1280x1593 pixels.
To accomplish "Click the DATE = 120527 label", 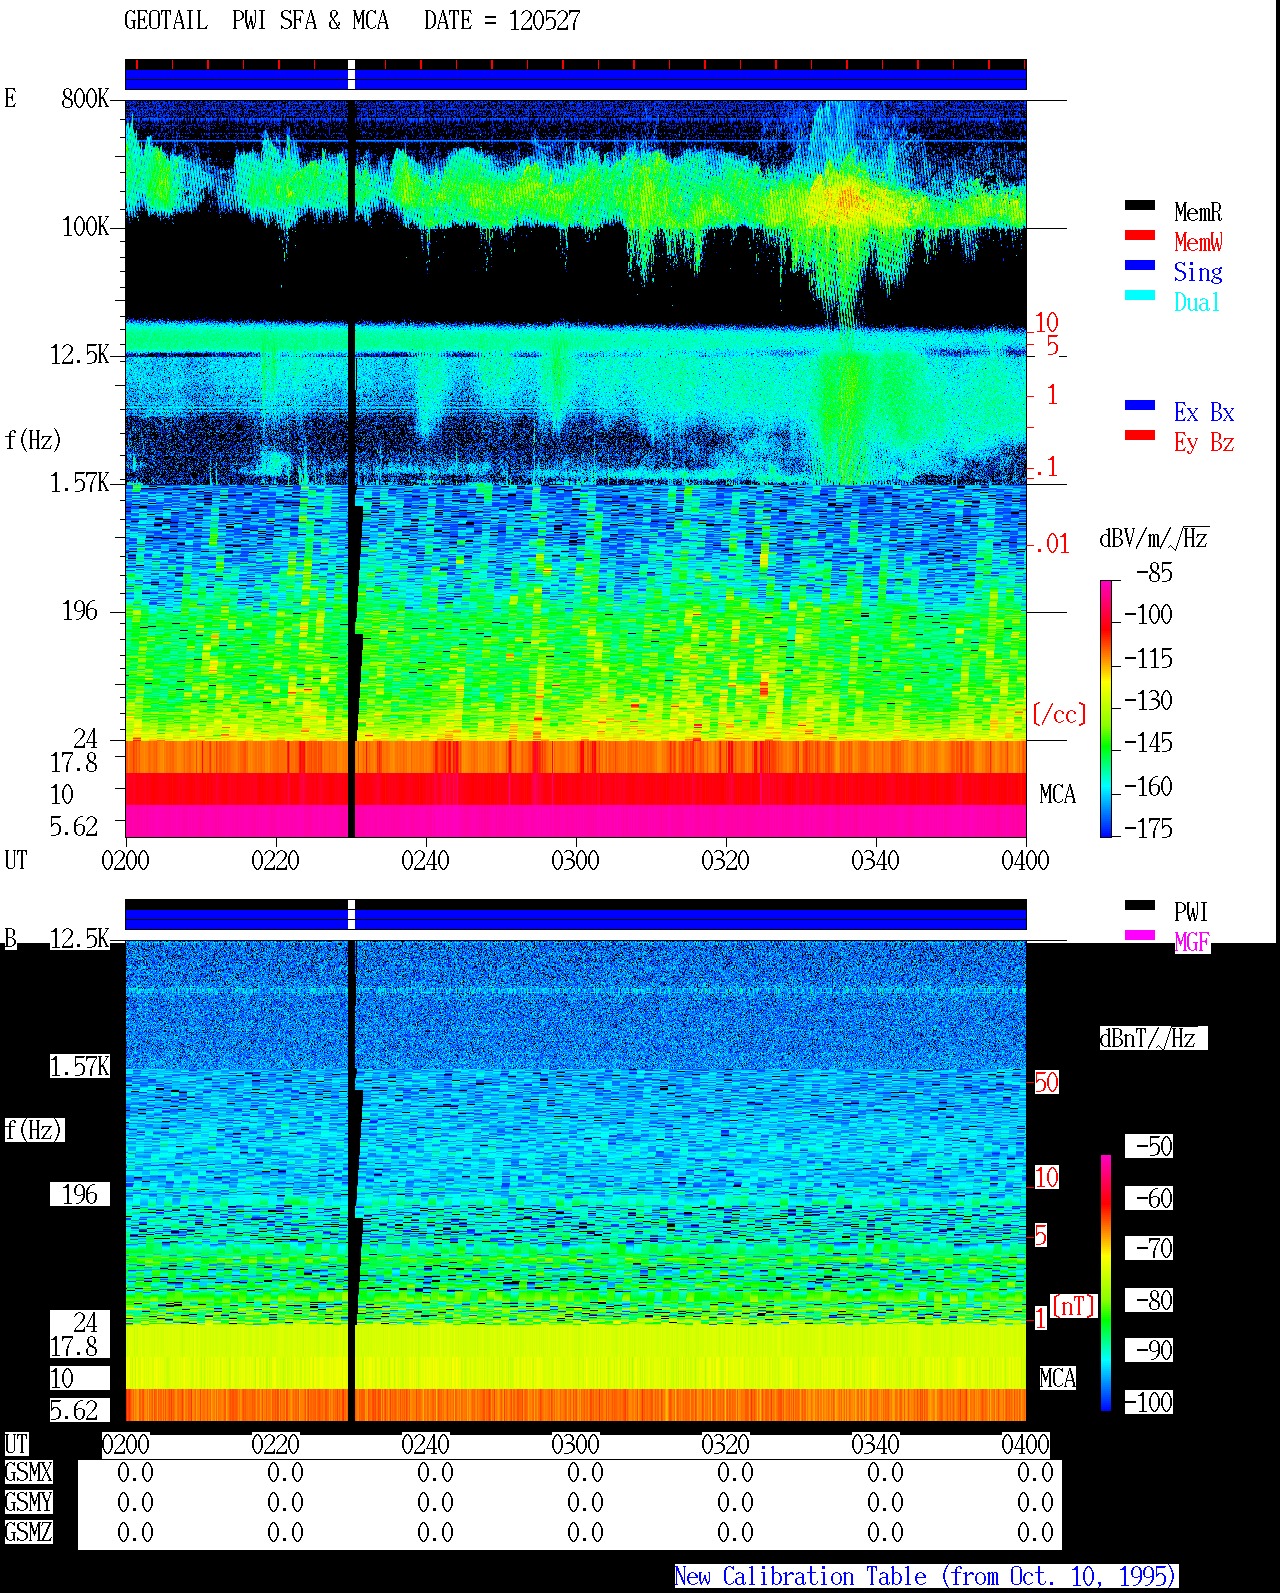I will tap(502, 20).
